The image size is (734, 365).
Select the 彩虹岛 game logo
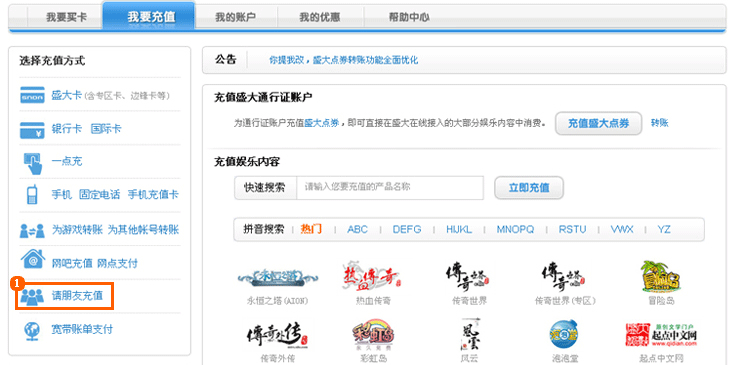(x=373, y=335)
